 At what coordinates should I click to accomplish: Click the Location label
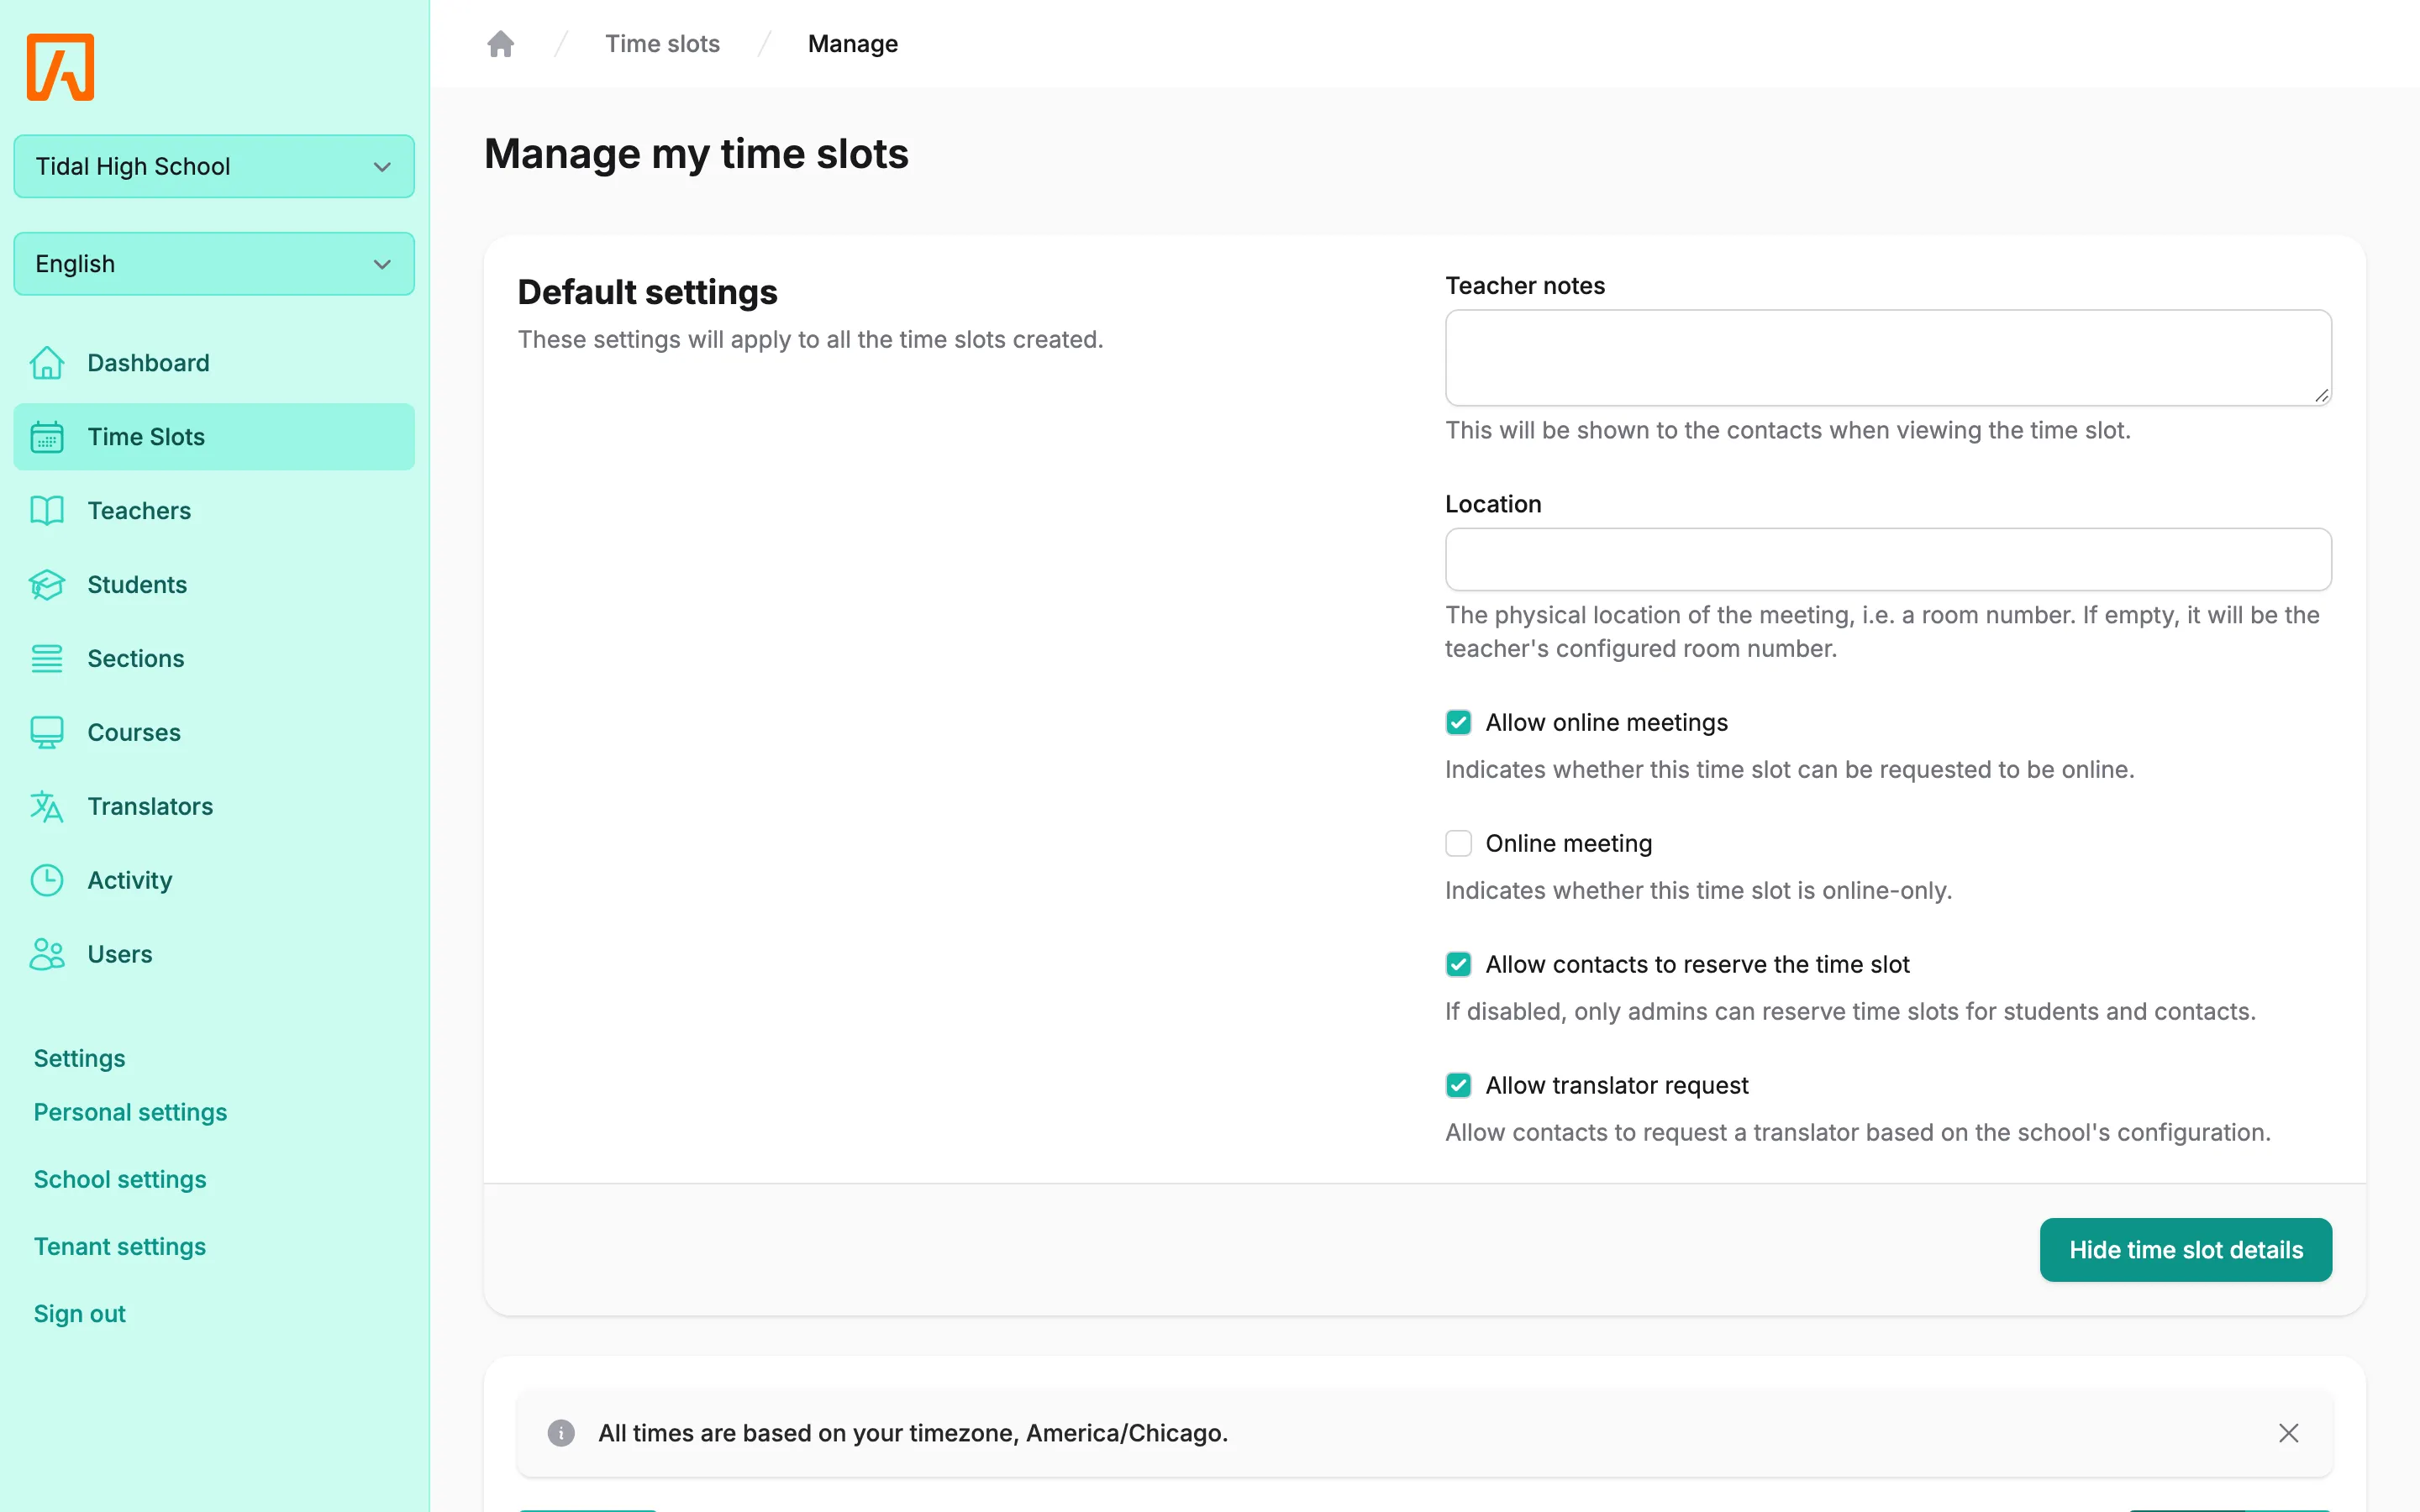pyautogui.click(x=1493, y=504)
